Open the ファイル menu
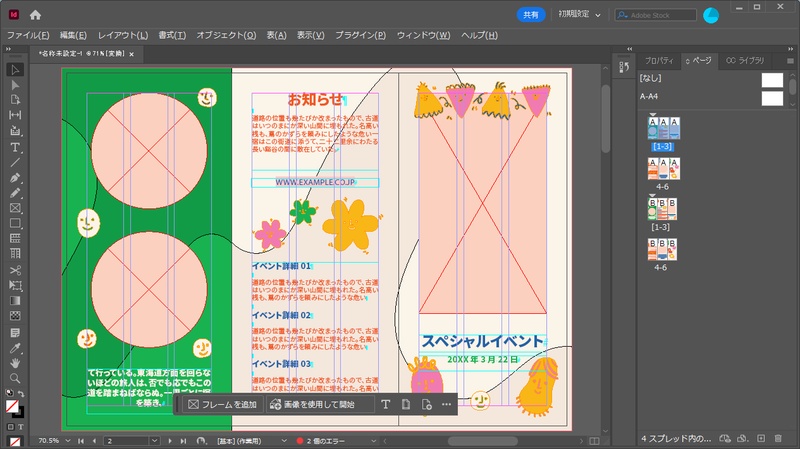The height and width of the screenshot is (449, 800). click(28, 35)
